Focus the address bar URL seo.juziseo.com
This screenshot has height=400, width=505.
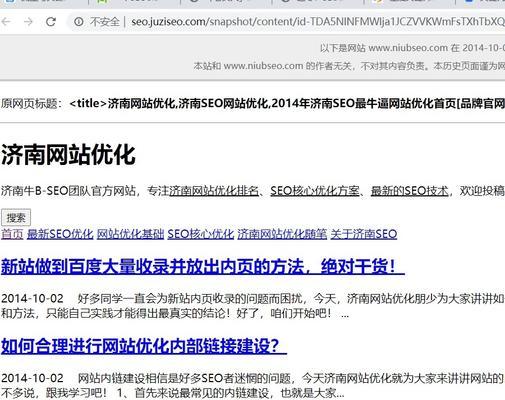pyautogui.click(x=318, y=22)
